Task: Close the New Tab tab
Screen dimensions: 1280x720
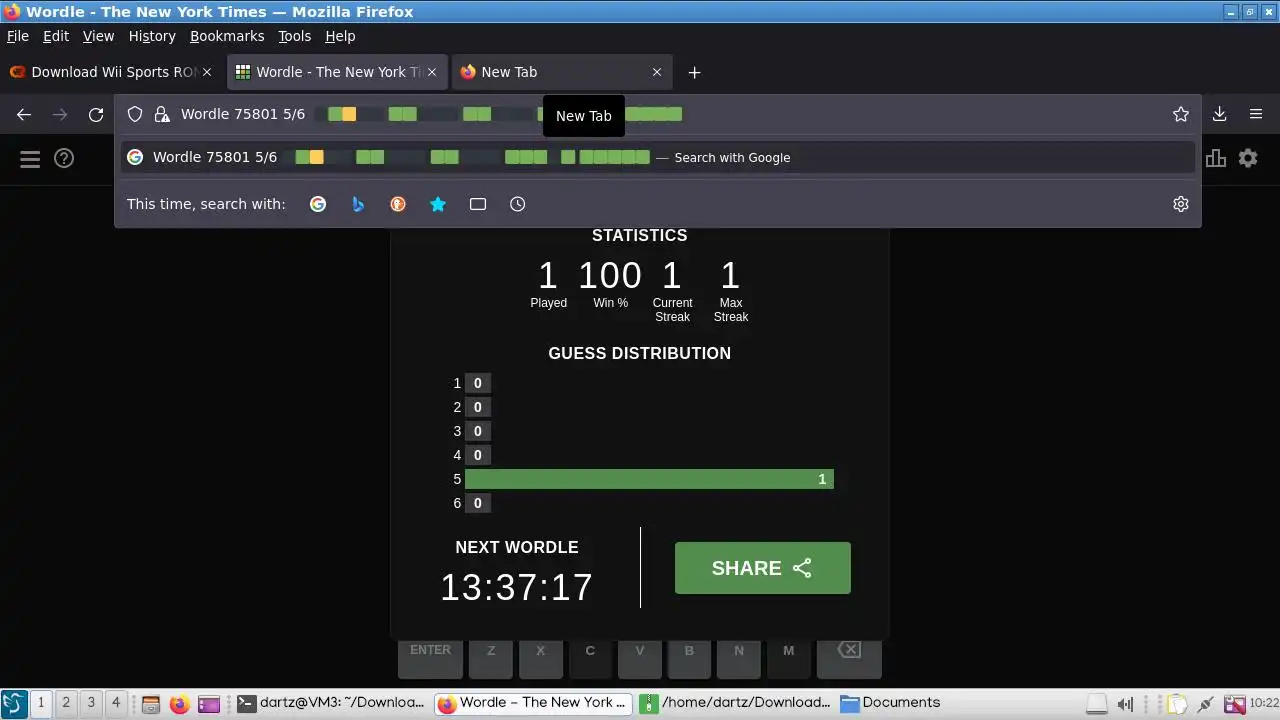Action: (657, 72)
